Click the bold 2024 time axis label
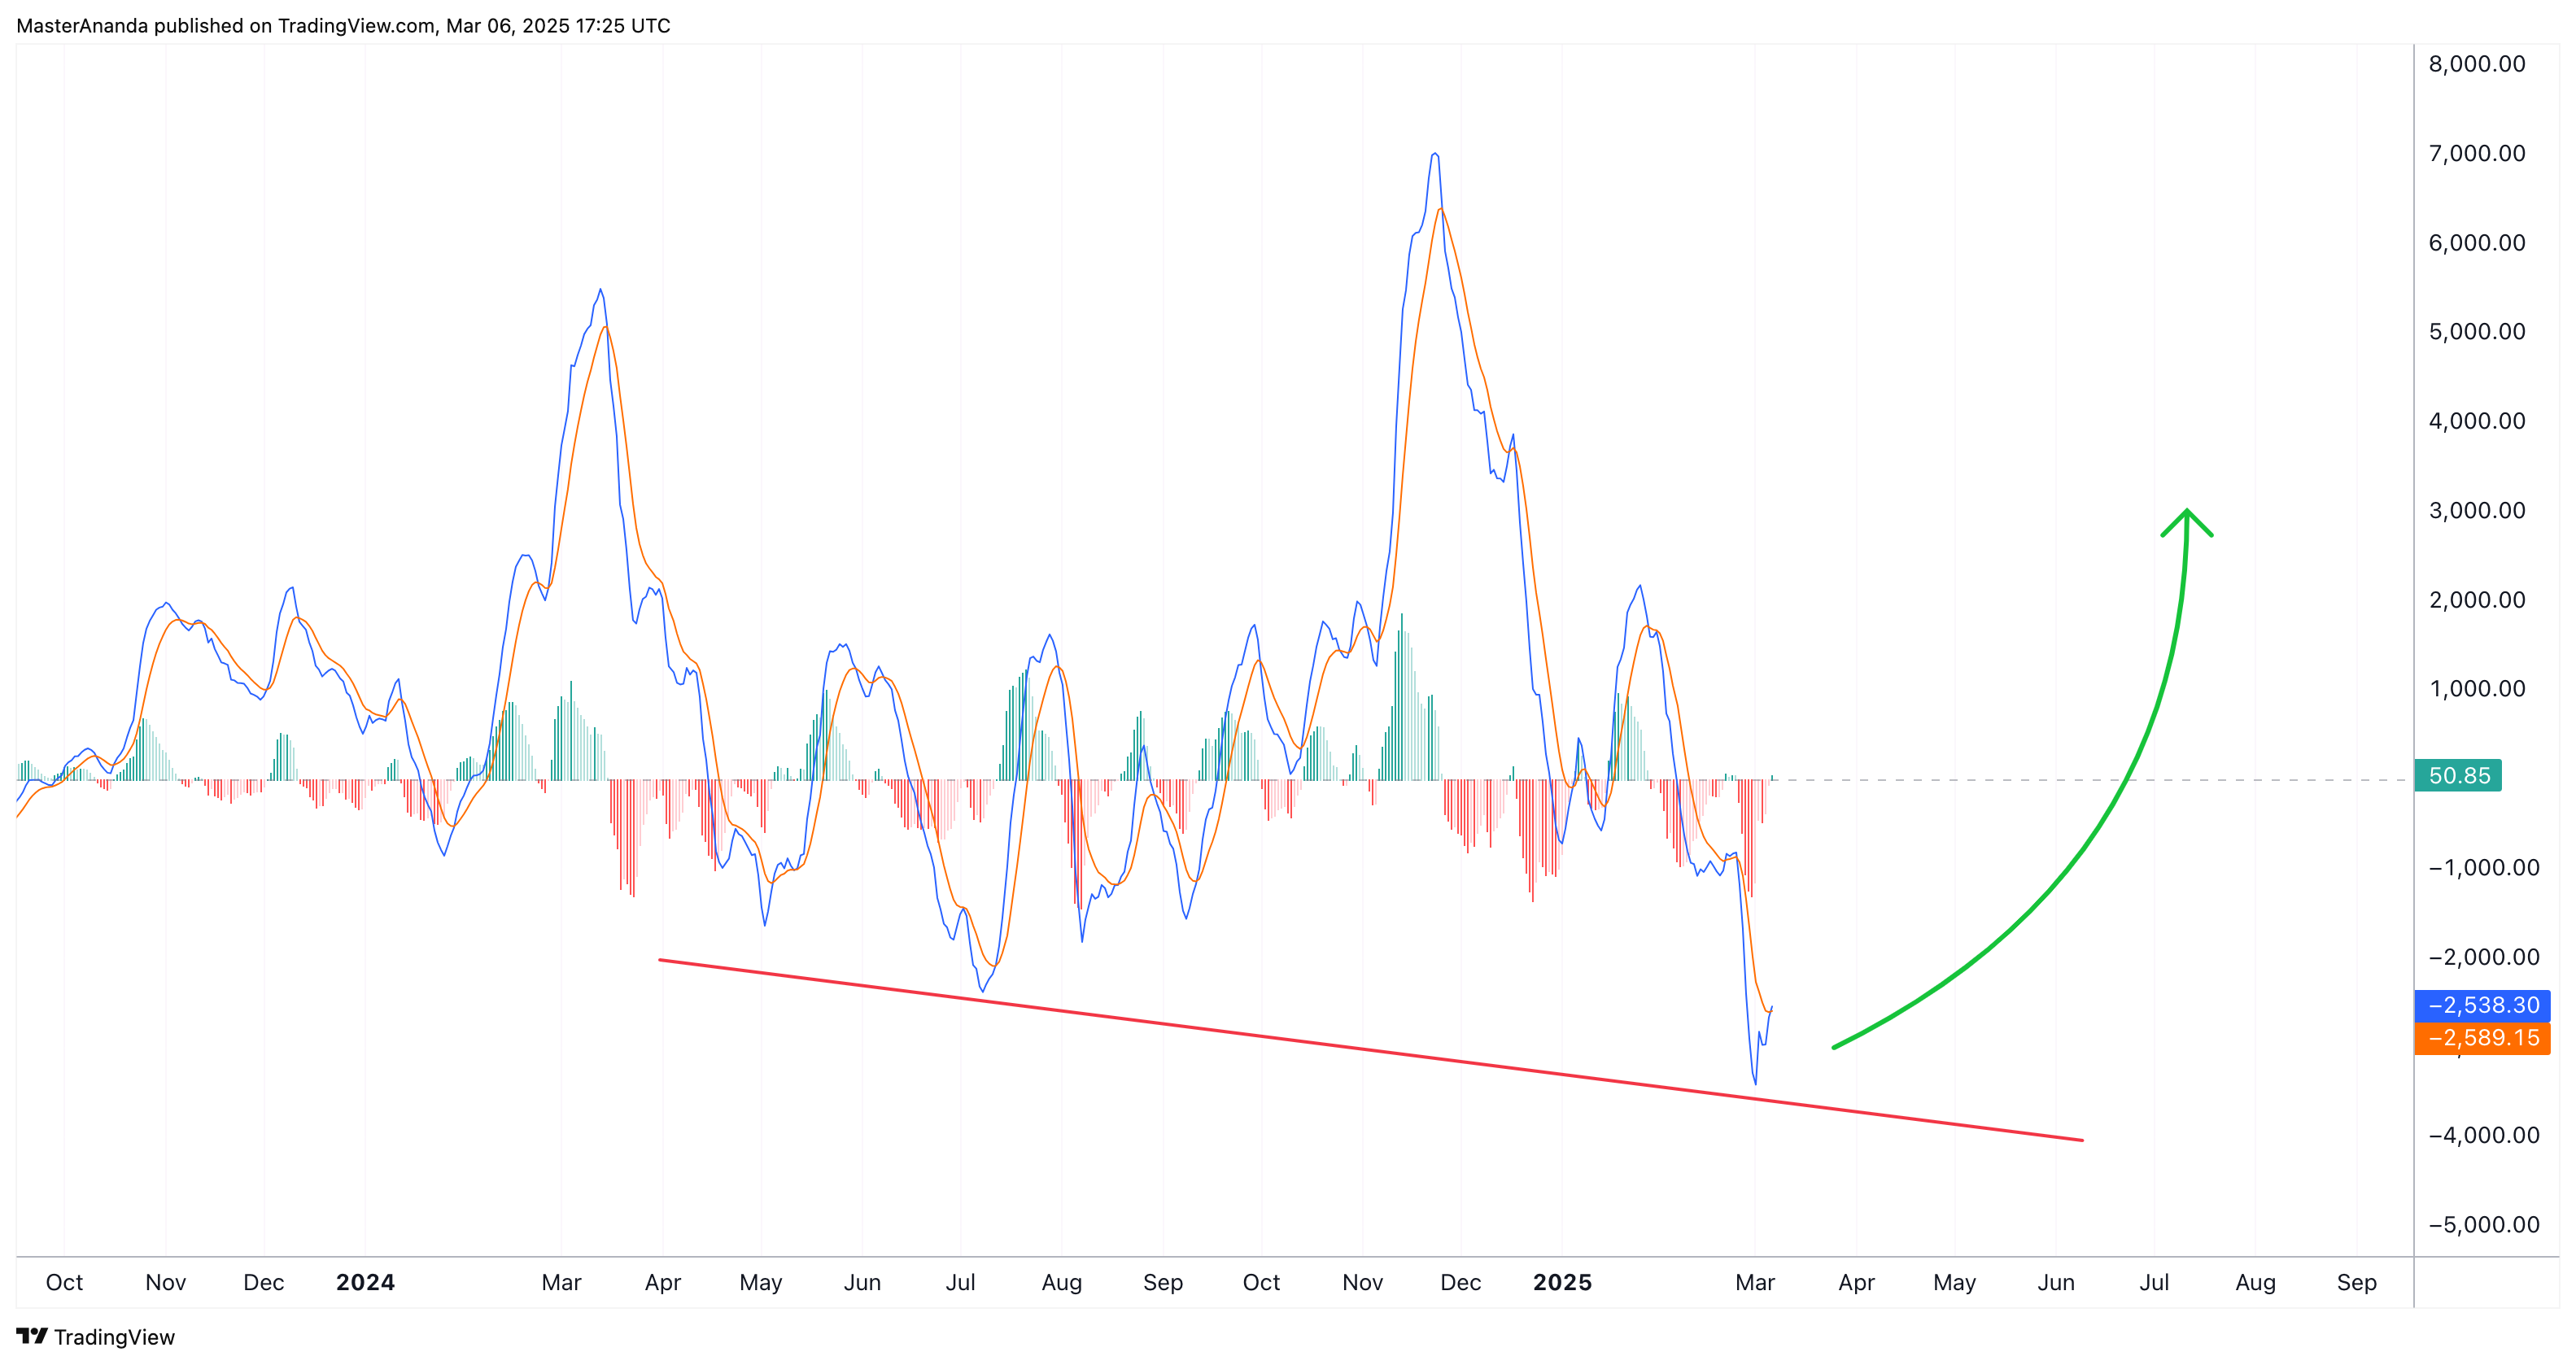Screen dimensions: 2576x1365 tap(365, 1283)
